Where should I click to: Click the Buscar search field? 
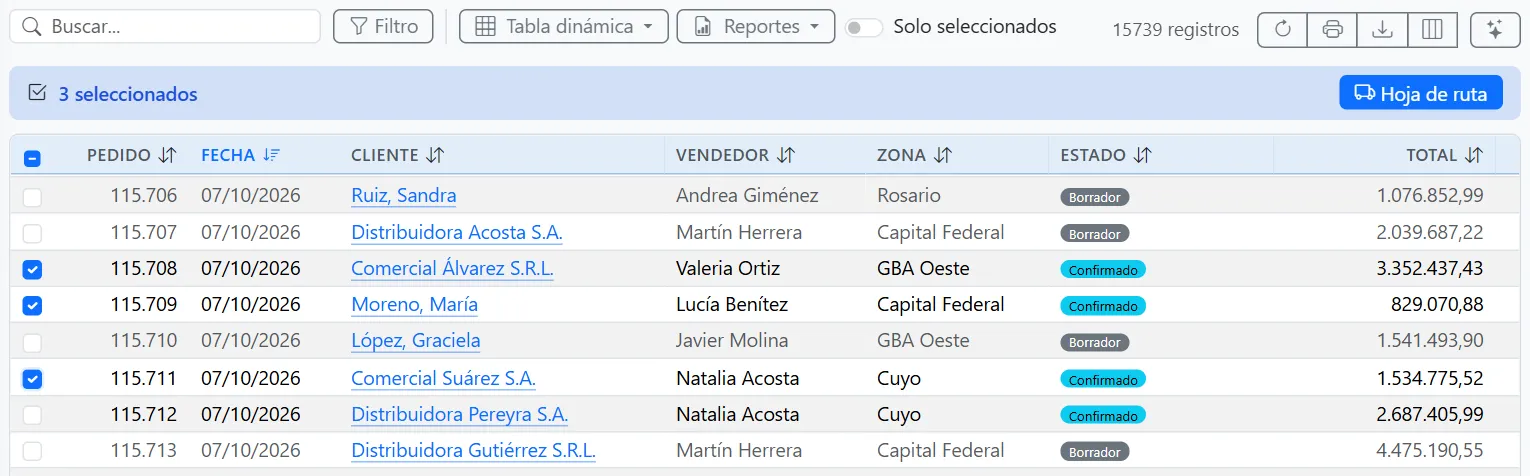(165, 26)
